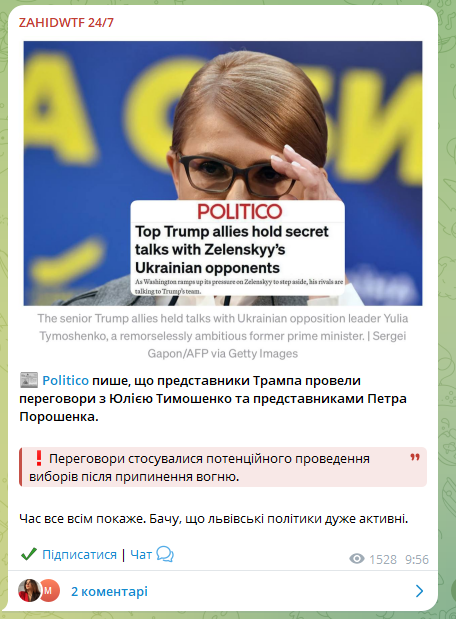Image resolution: width=456 pixels, height=619 pixels.
Task: Click the 9:56 message timestamp
Action: coord(417,559)
